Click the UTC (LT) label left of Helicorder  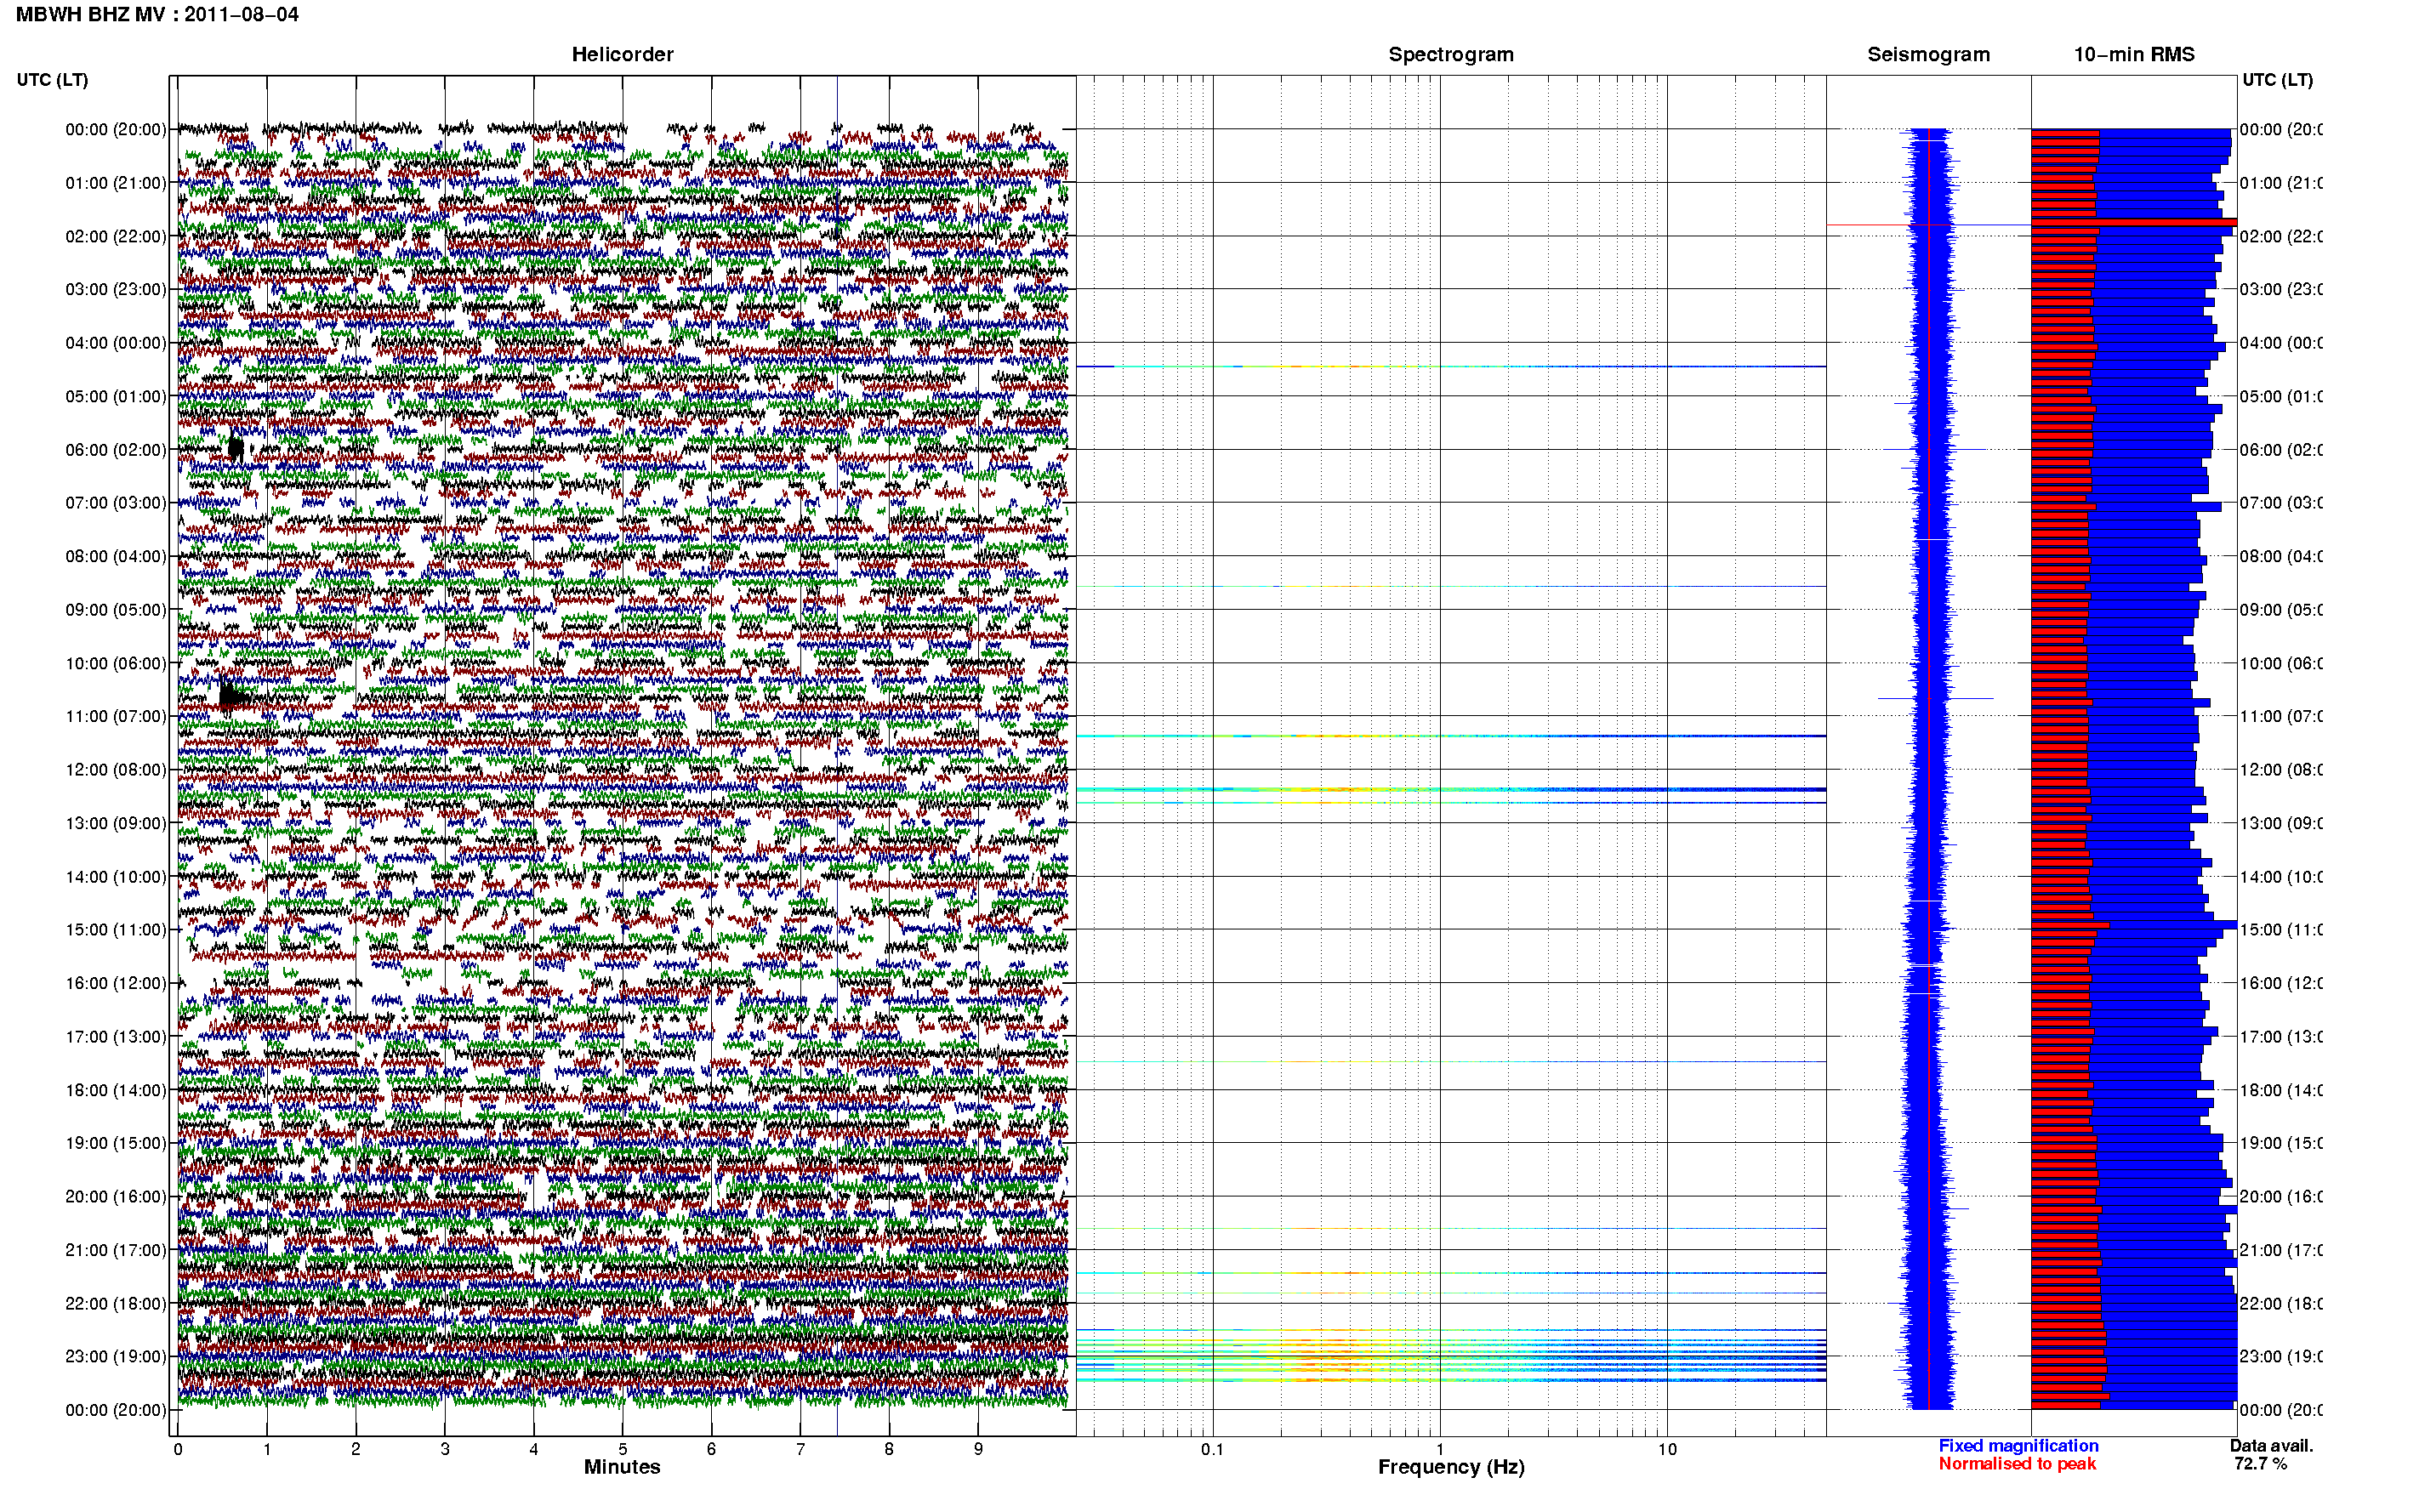coord(52,80)
